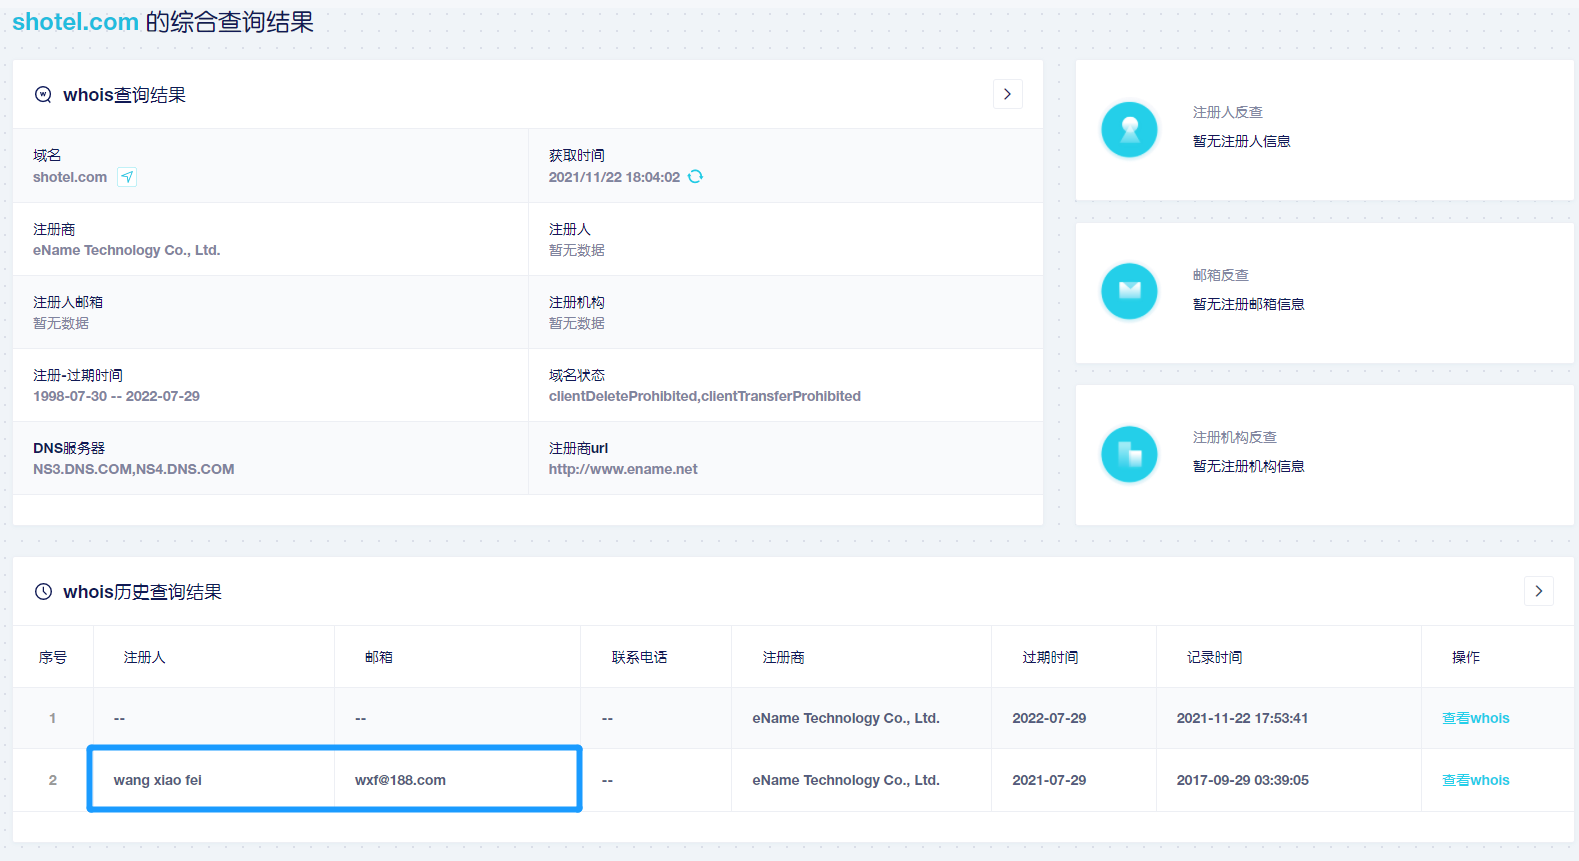Select the 邮箱反查 card label
Image resolution: width=1579 pixels, height=861 pixels.
(x=1221, y=275)
